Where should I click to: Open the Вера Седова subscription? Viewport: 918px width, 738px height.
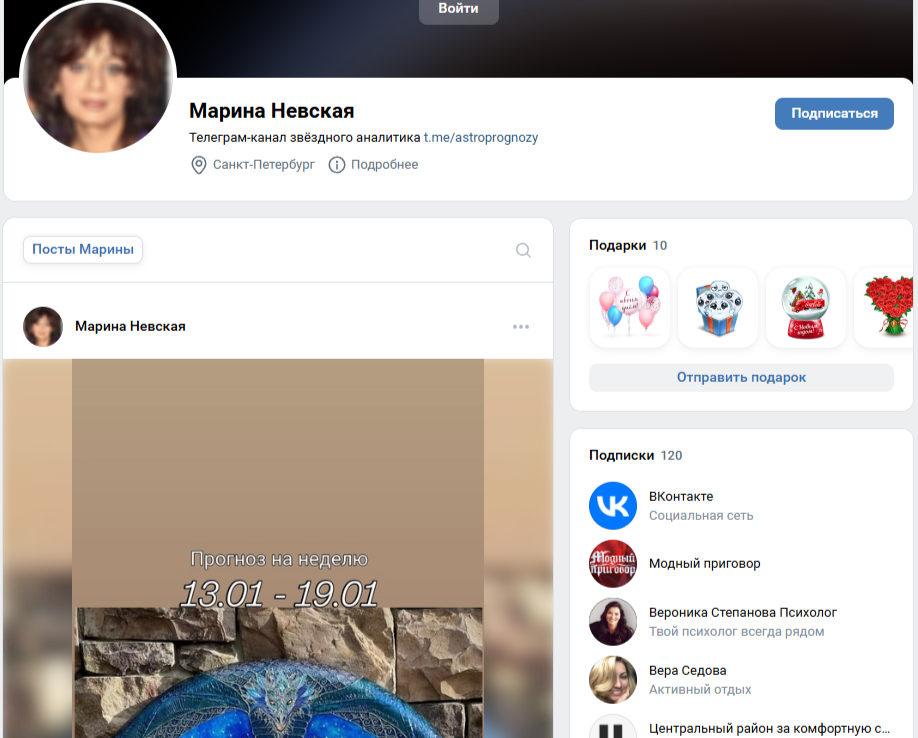tap(687, 671)
